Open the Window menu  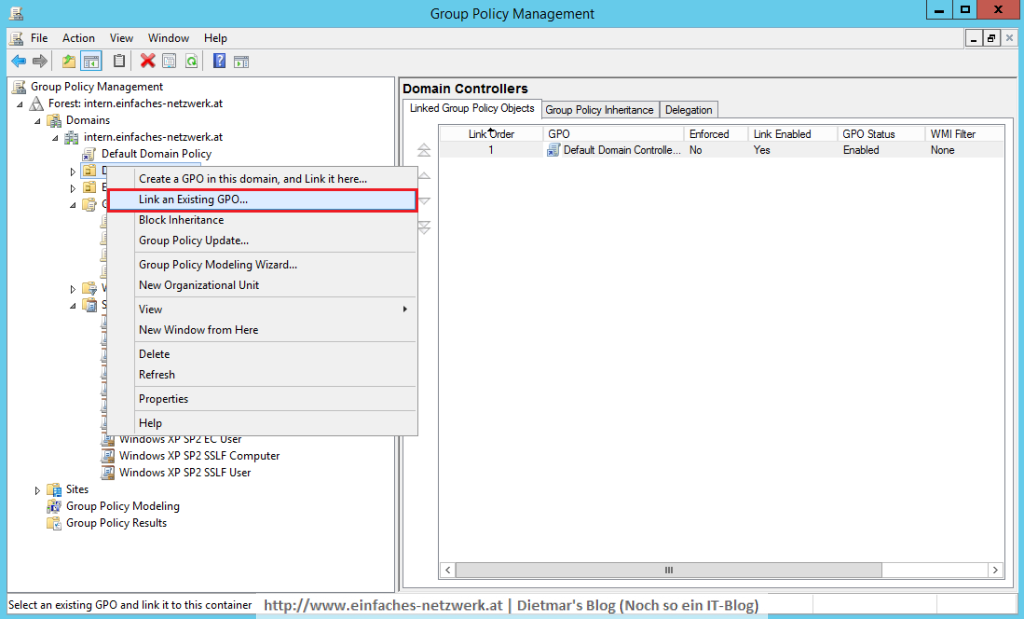coord(168,38)
